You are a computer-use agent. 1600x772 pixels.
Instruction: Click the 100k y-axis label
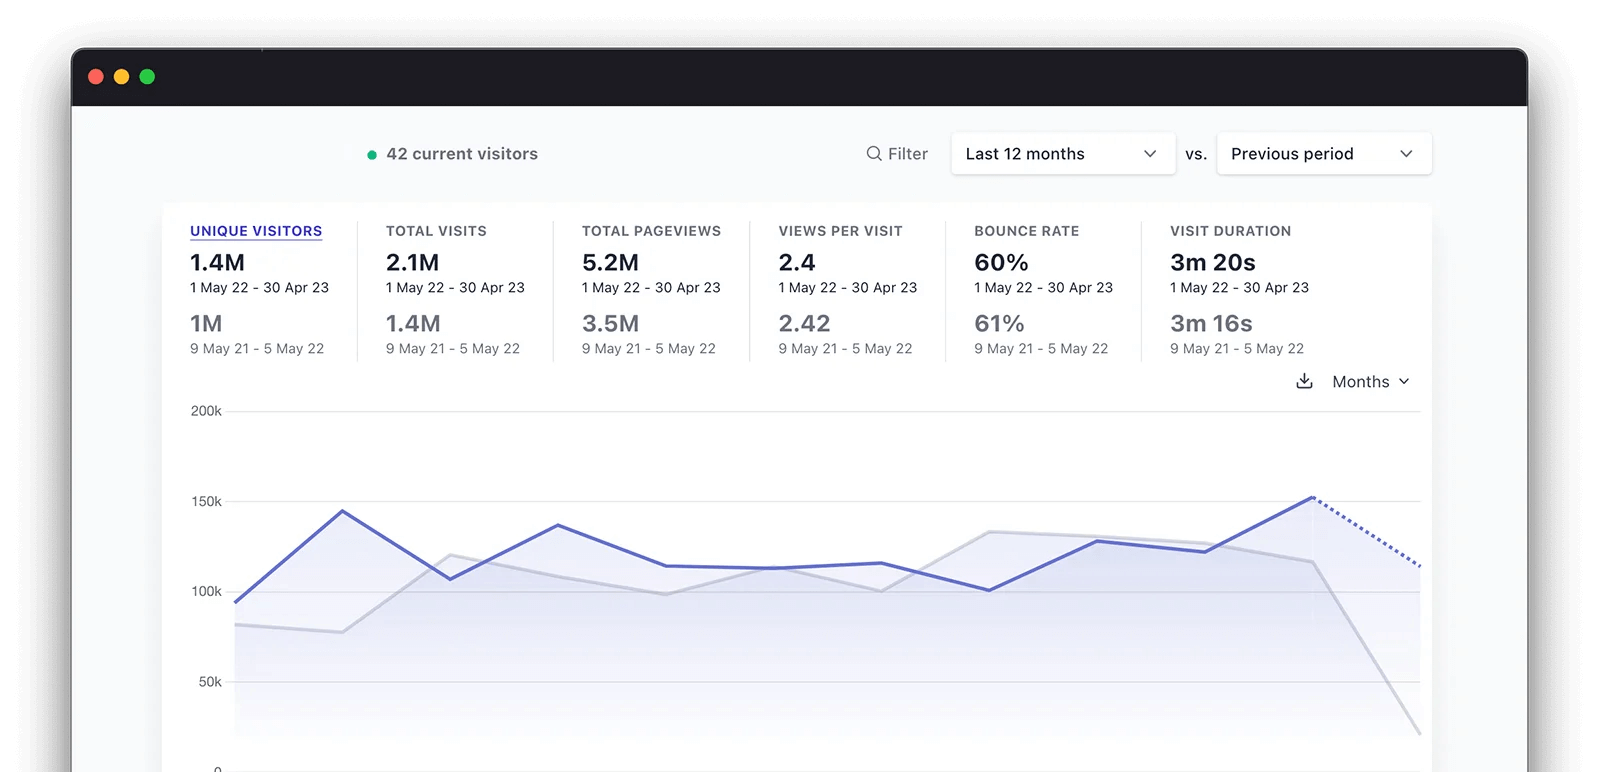click(206, 591)
